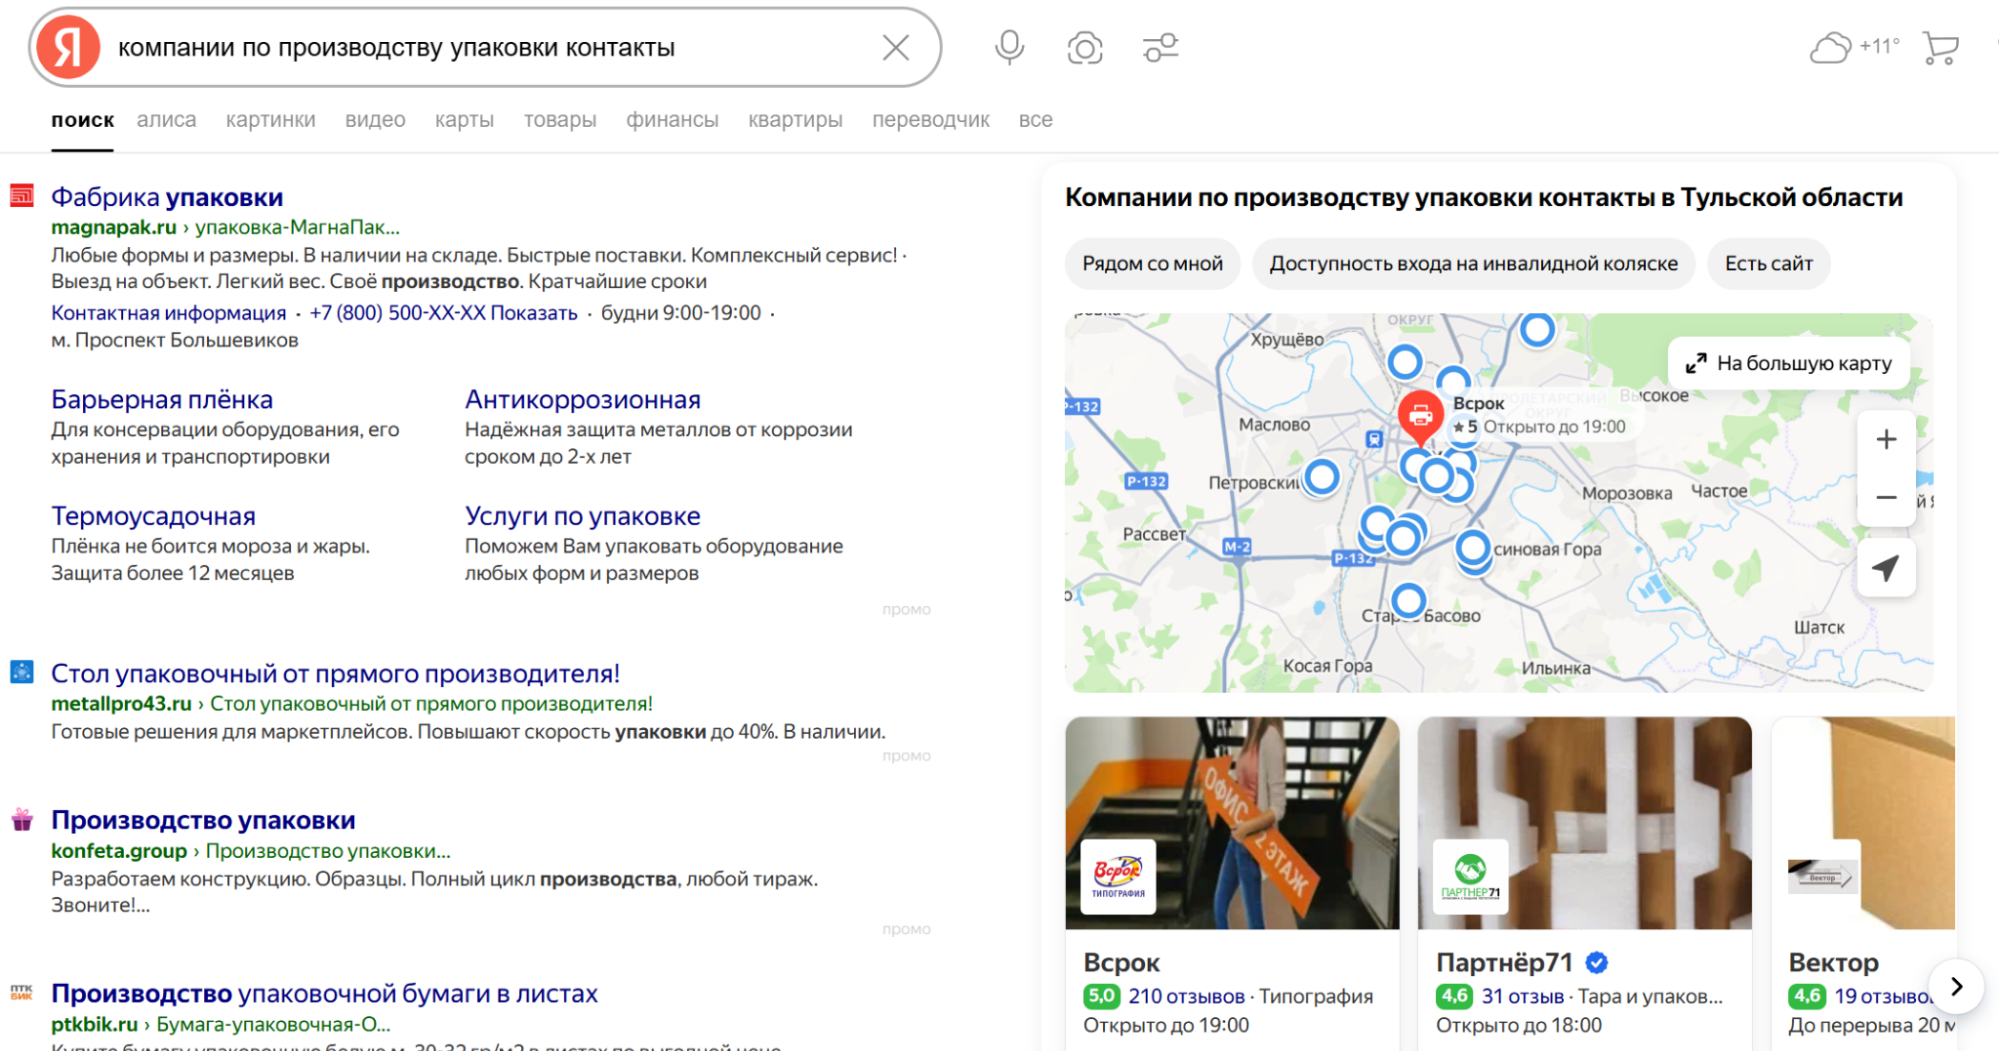This screenshot has width=1999, height=1052.
Task: Click the red Всрок map pin
Action: (x=1420, y=416)
